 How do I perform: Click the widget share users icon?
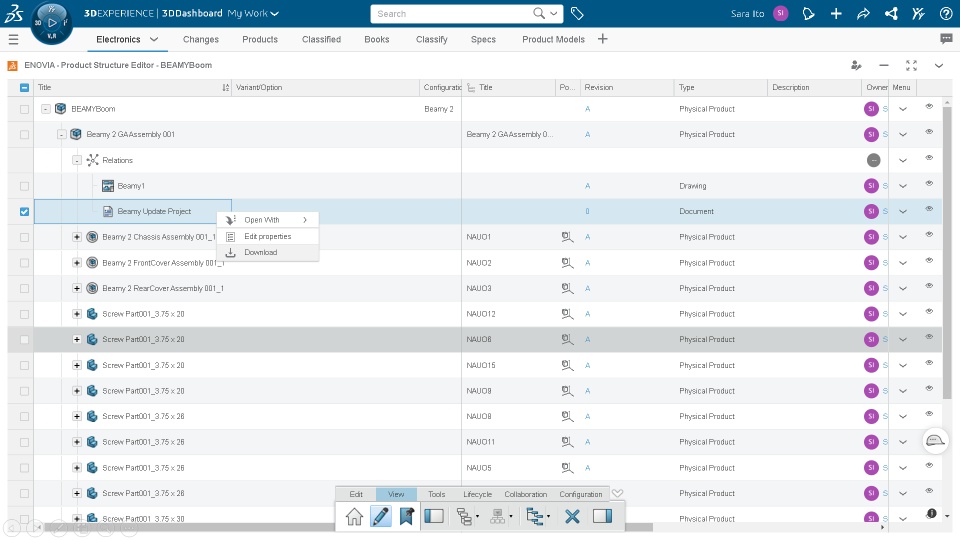tap(857, 66)
